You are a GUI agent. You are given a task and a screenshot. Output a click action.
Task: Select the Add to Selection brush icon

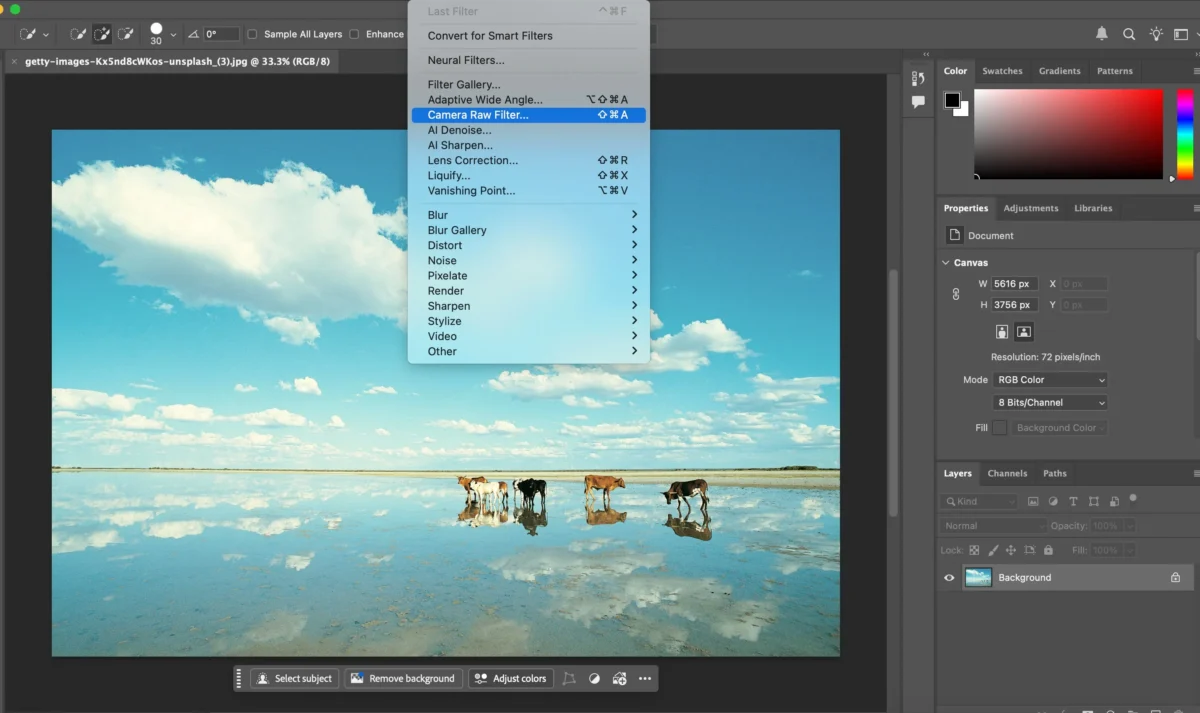pyautogui.click(x=101, y=34)
